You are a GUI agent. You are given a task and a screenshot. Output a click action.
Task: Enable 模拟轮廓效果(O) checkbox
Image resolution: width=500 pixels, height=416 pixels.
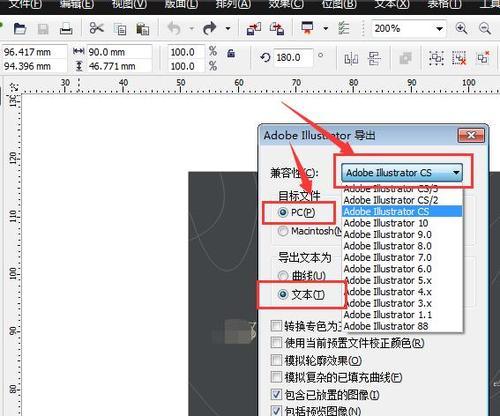(x=276, y=360)
